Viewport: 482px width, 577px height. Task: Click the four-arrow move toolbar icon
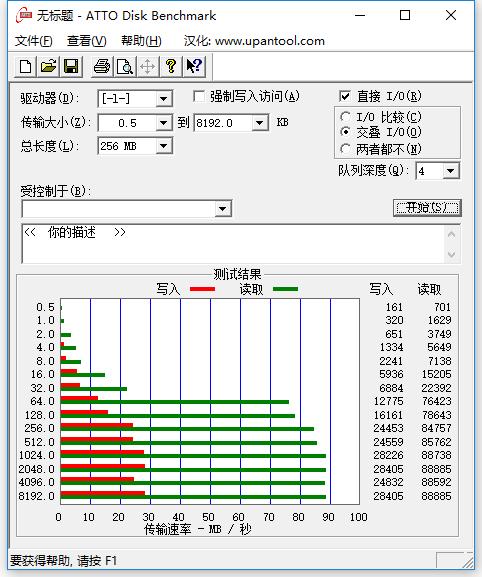148,67
